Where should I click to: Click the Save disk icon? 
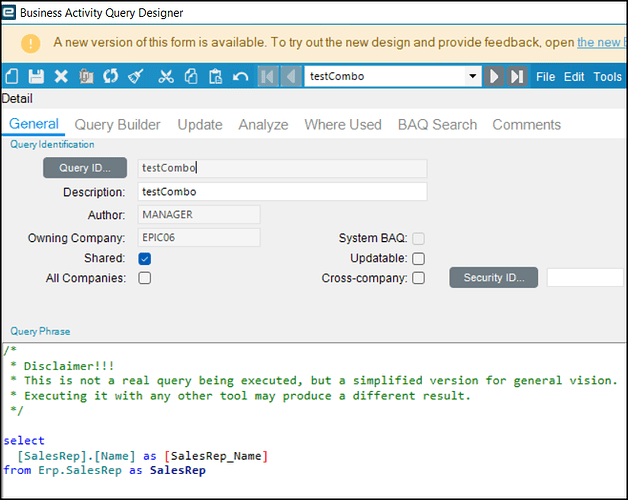point(37,77)
